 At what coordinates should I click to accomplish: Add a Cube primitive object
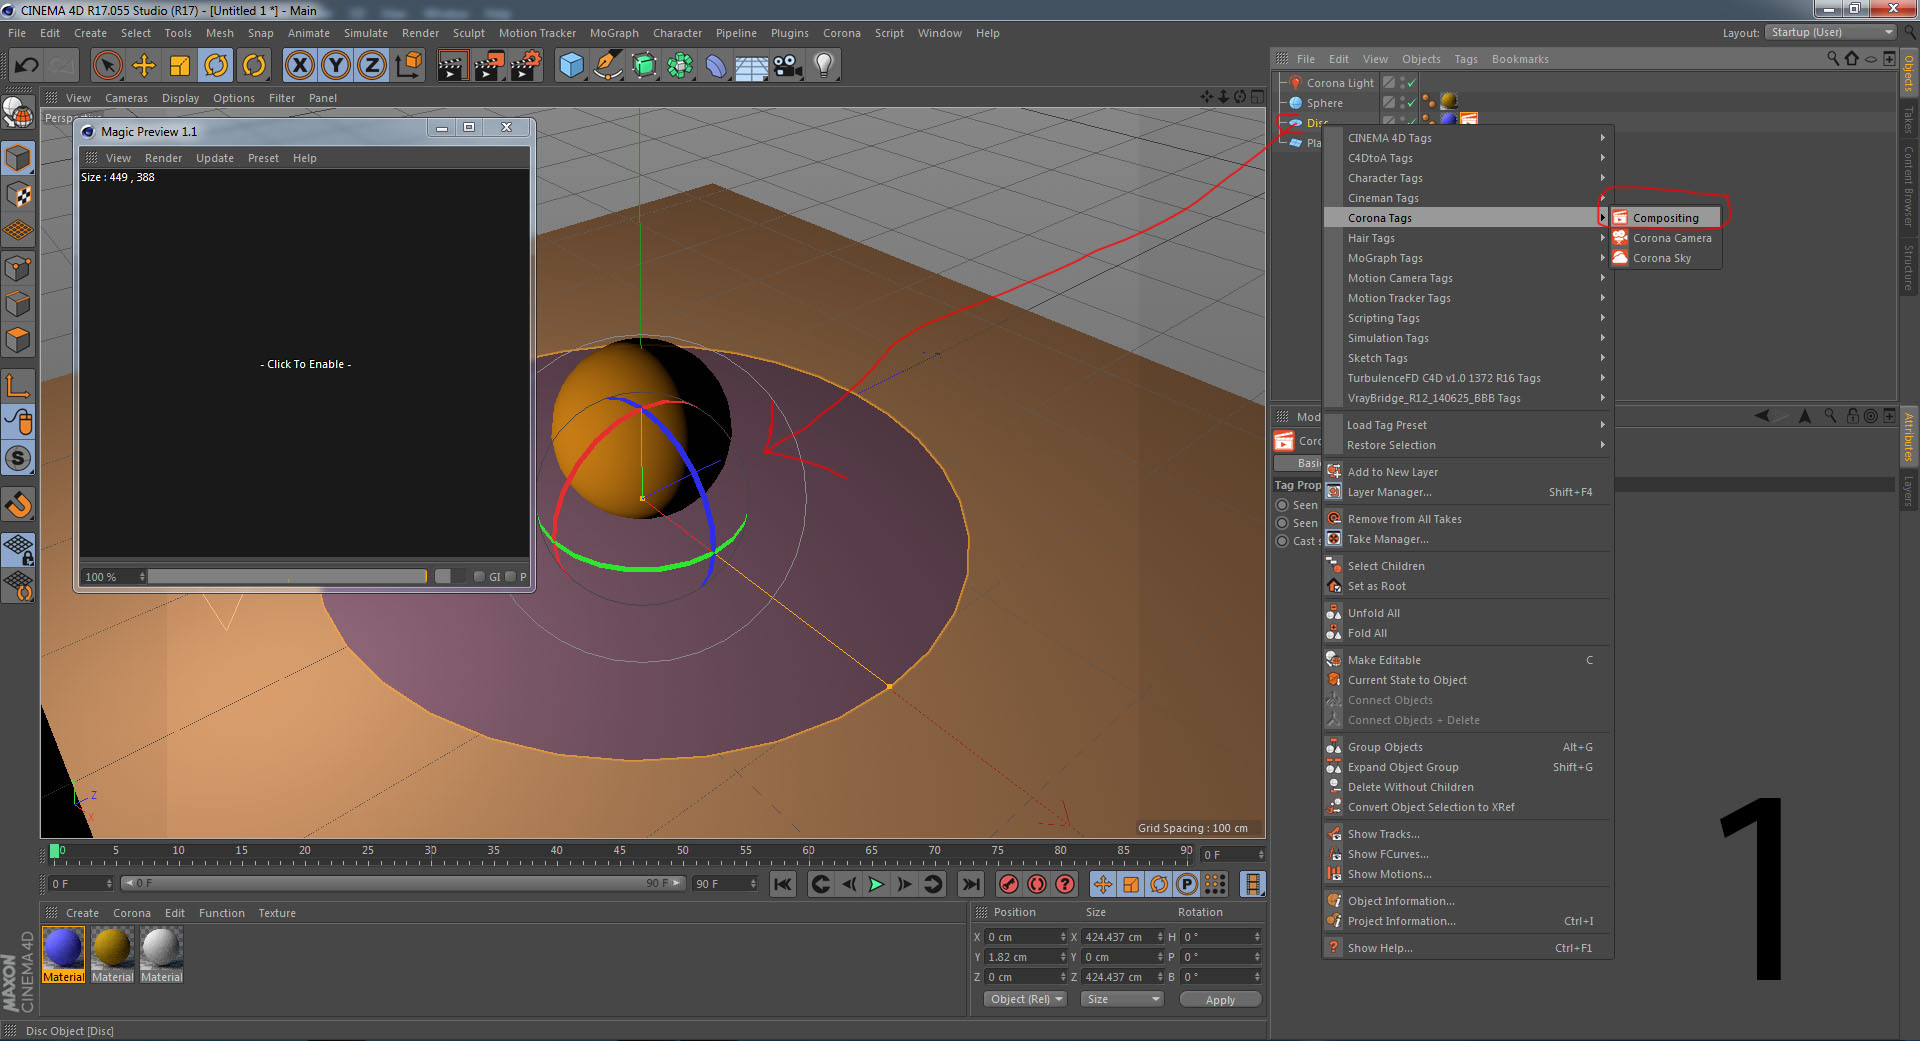[571, 66]
